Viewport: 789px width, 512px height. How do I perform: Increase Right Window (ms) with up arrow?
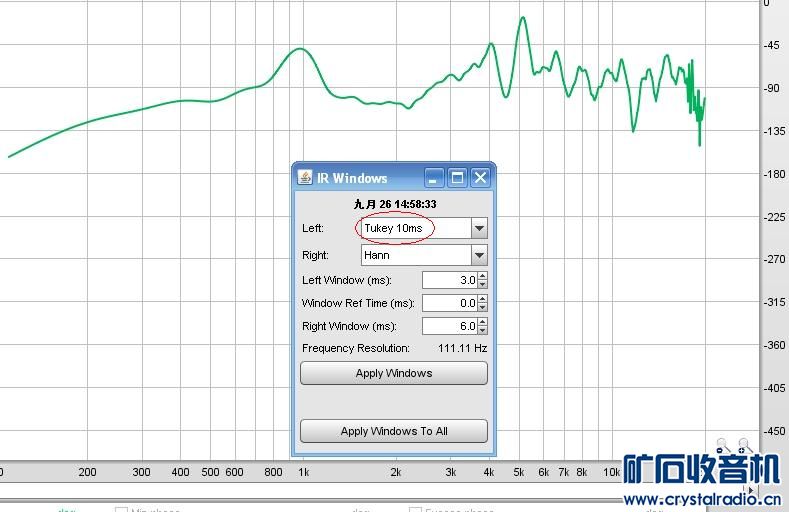pyautogui.click(x=483, y=322)
